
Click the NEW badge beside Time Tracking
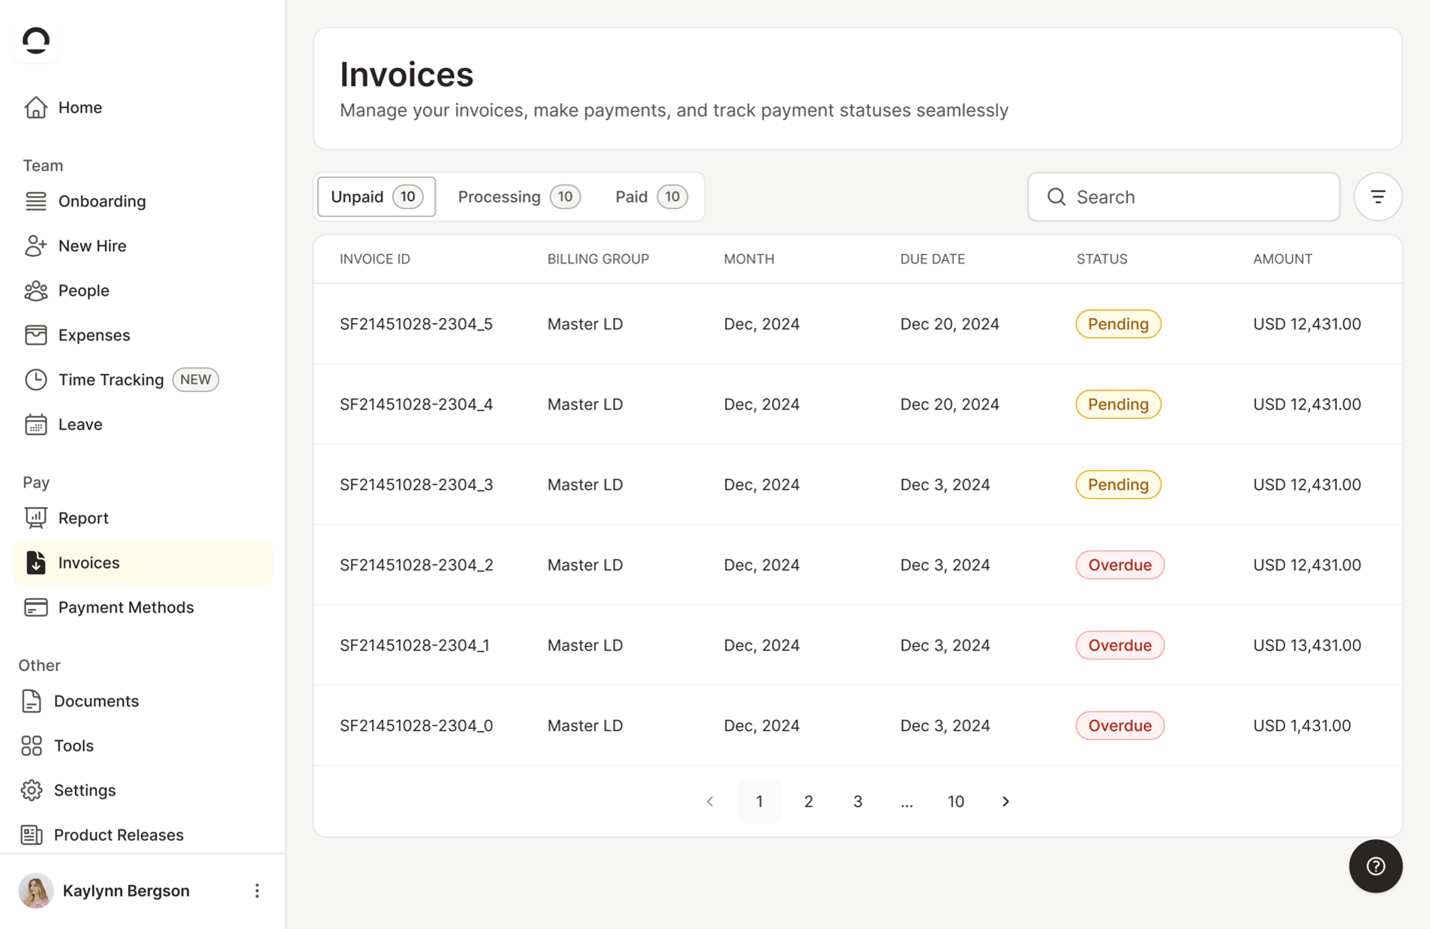click(x=195, y=380)
